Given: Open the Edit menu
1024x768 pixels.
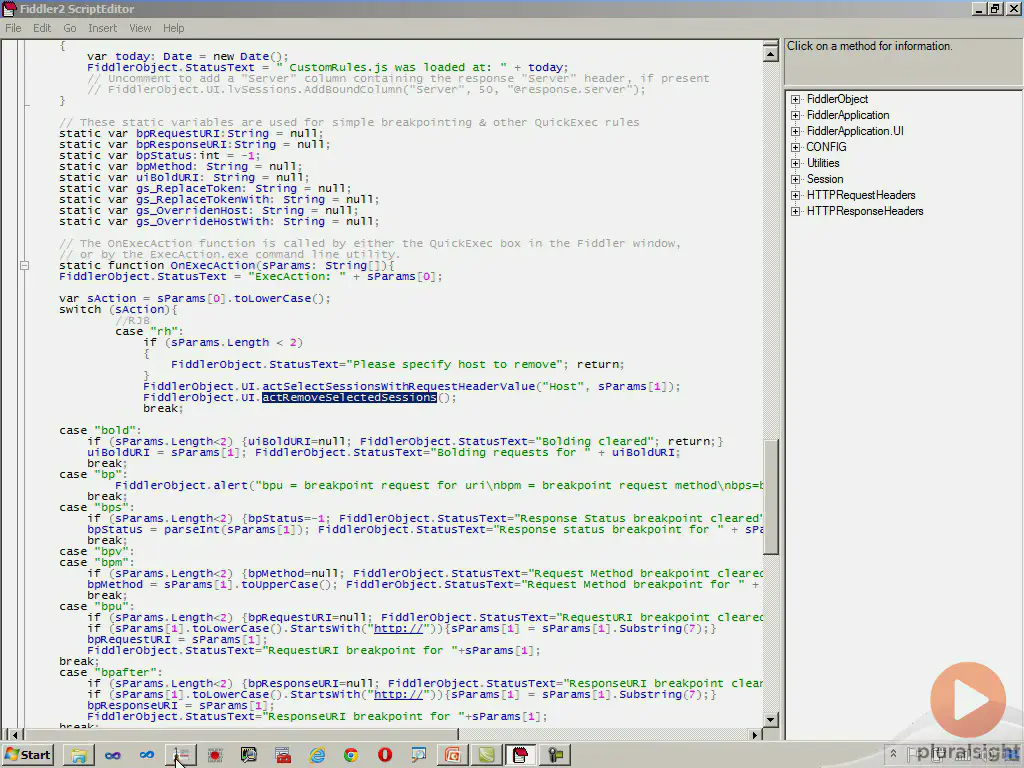Looking at the screenshot, I should point(42,28).
